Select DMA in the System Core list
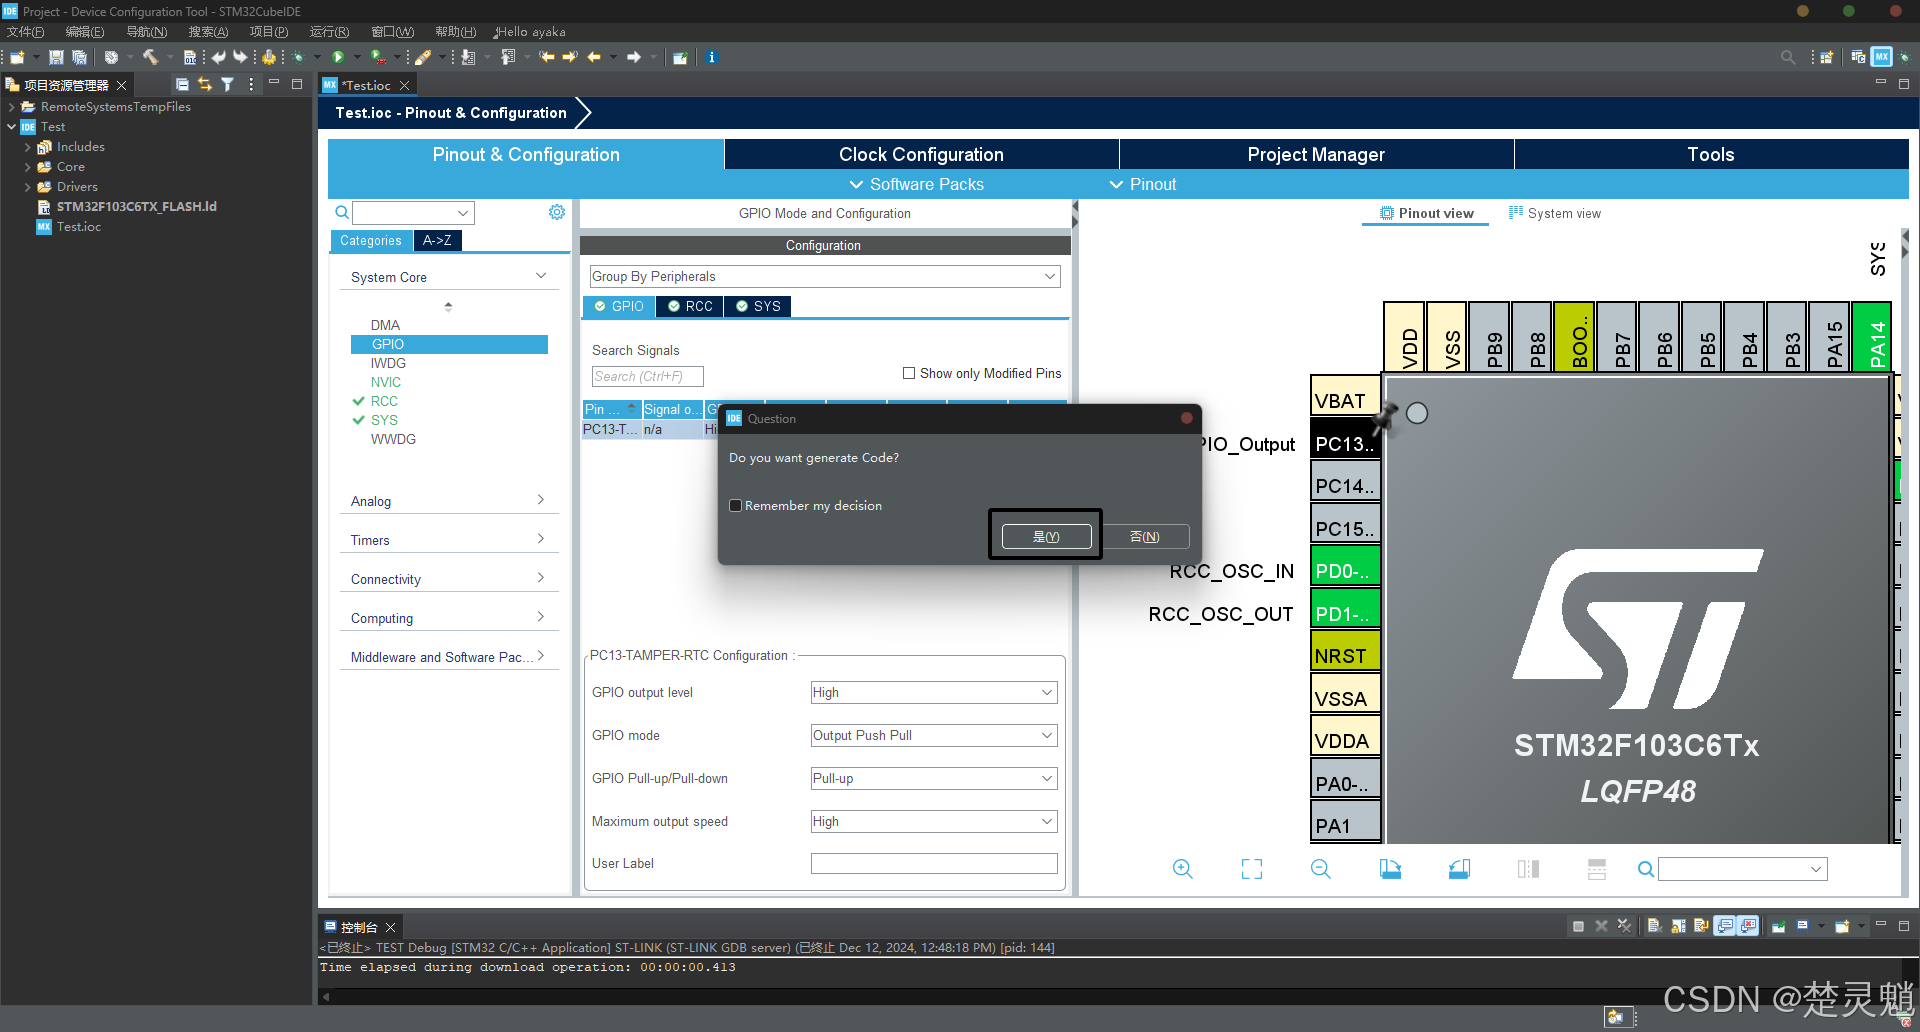Image resolution: width=1920 pixels, height=1032 pixels. [x=385, y=325]
